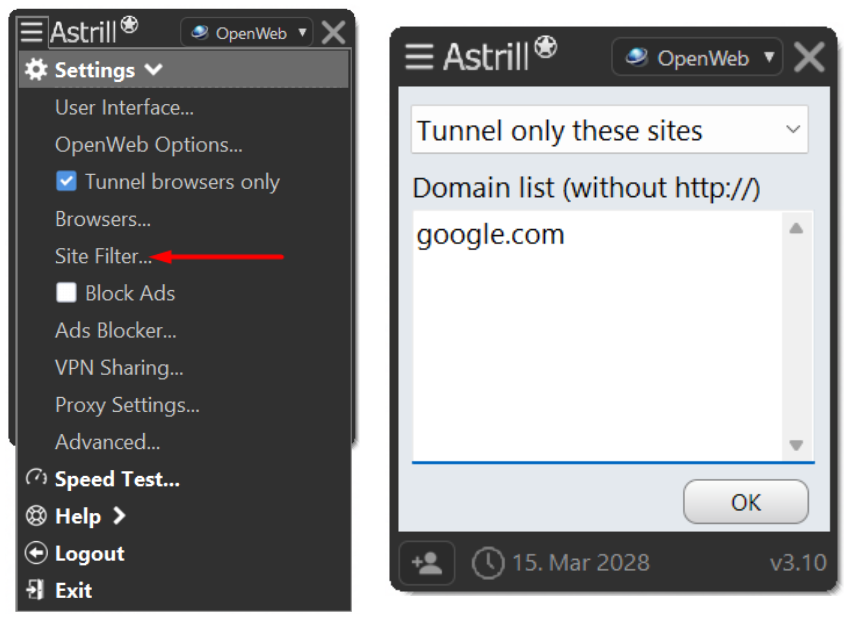844x622 pixels.
Task: Click scroll down arrow in domain list
Action: tap(796, 445)
